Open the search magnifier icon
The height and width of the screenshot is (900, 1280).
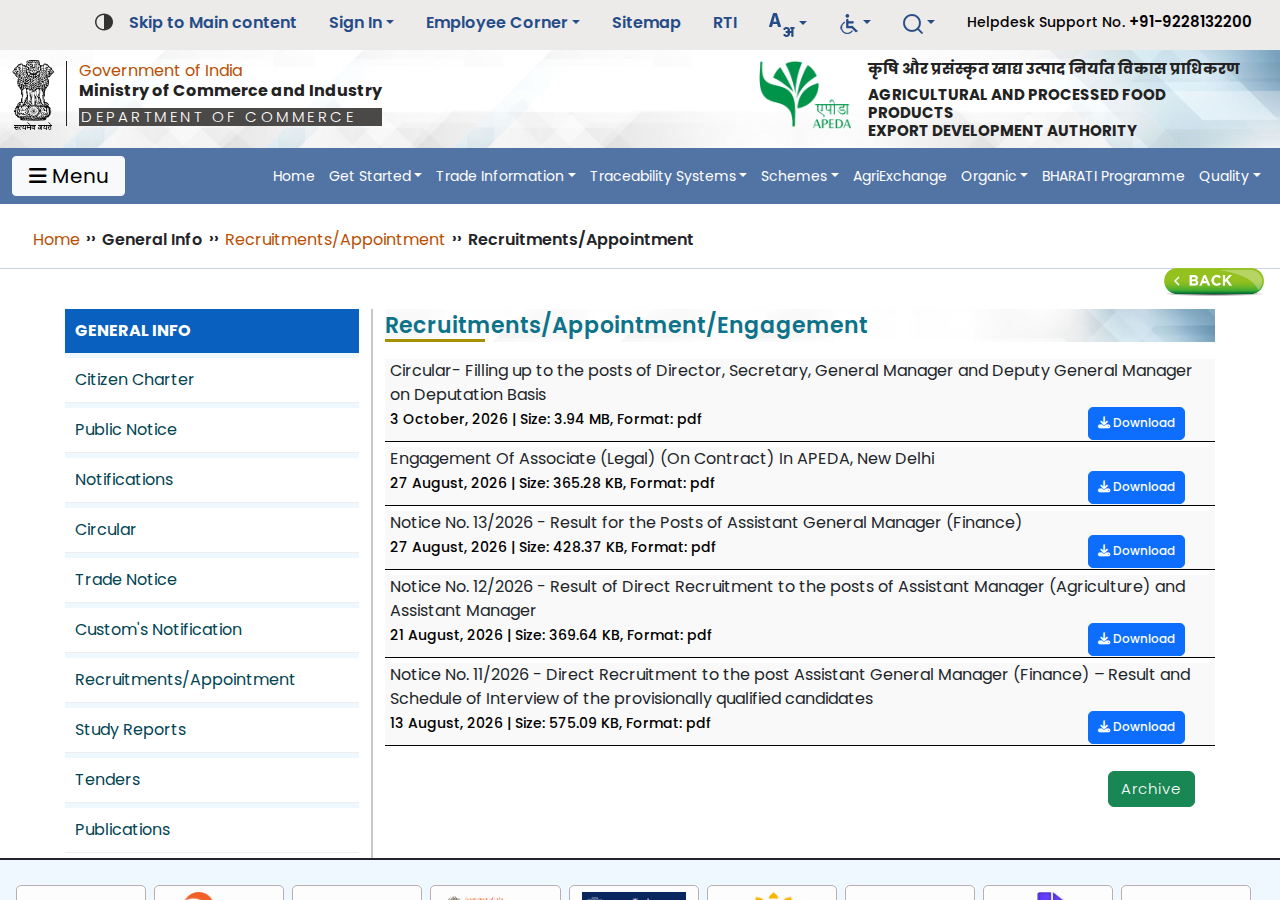pyautogui.click(x=918, y=23)
